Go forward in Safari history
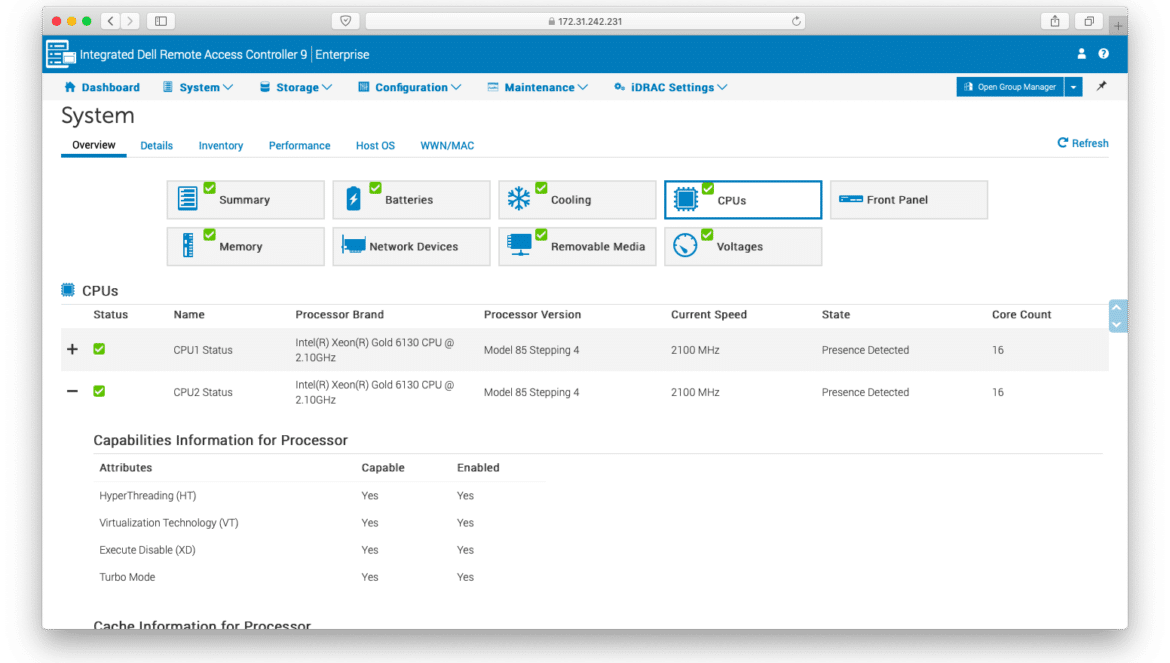Image resolution: width=1170 pixels, height=663 pixels. pyautogui.click(x=130, y=21)
